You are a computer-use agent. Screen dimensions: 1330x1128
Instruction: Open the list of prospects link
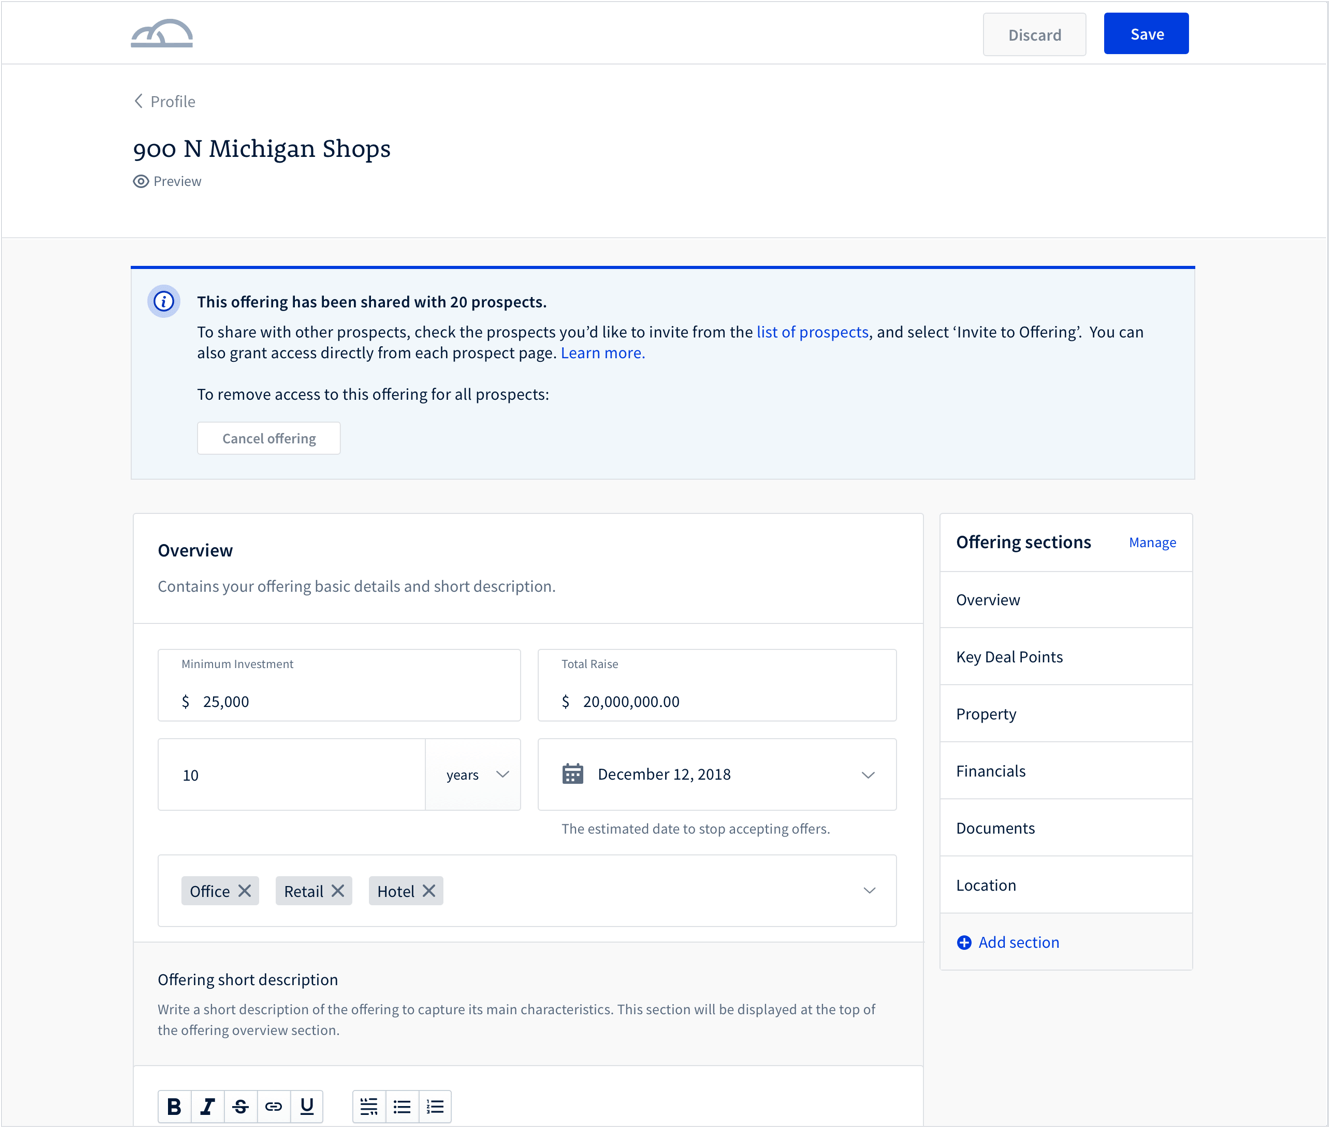(x=812, y=332)
